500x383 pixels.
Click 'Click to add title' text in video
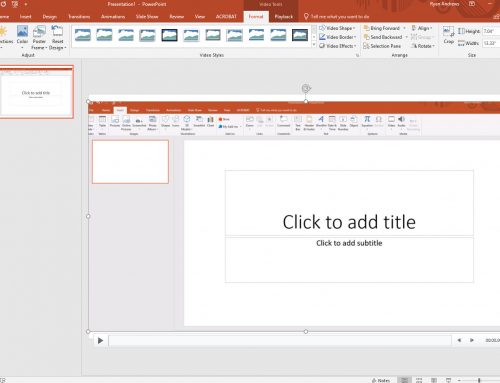(349, 222)
